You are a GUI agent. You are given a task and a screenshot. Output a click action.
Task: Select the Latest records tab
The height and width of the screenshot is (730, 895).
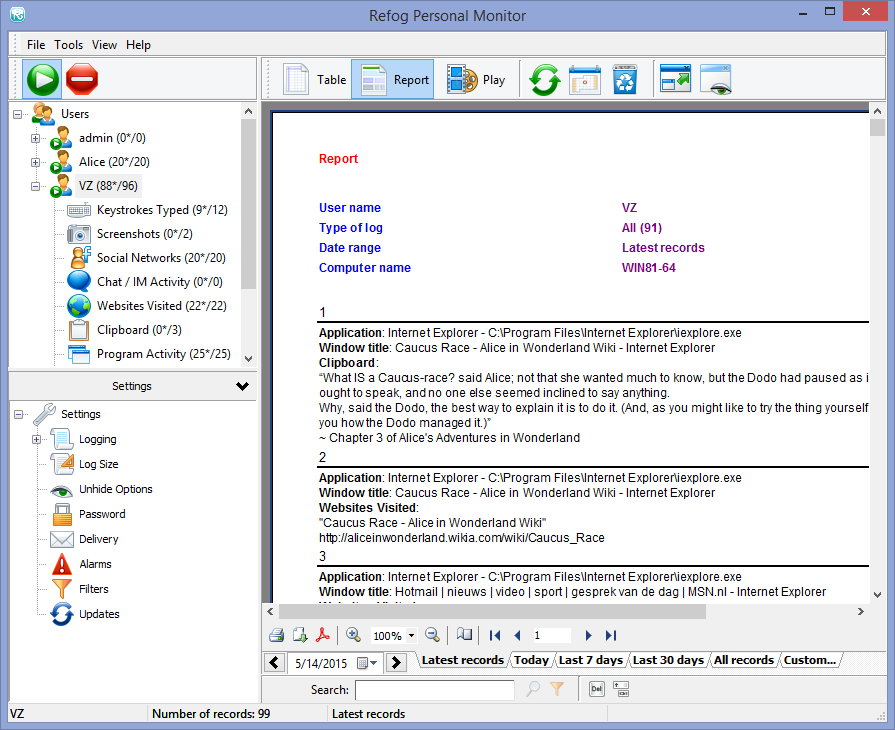pos(462,660)
